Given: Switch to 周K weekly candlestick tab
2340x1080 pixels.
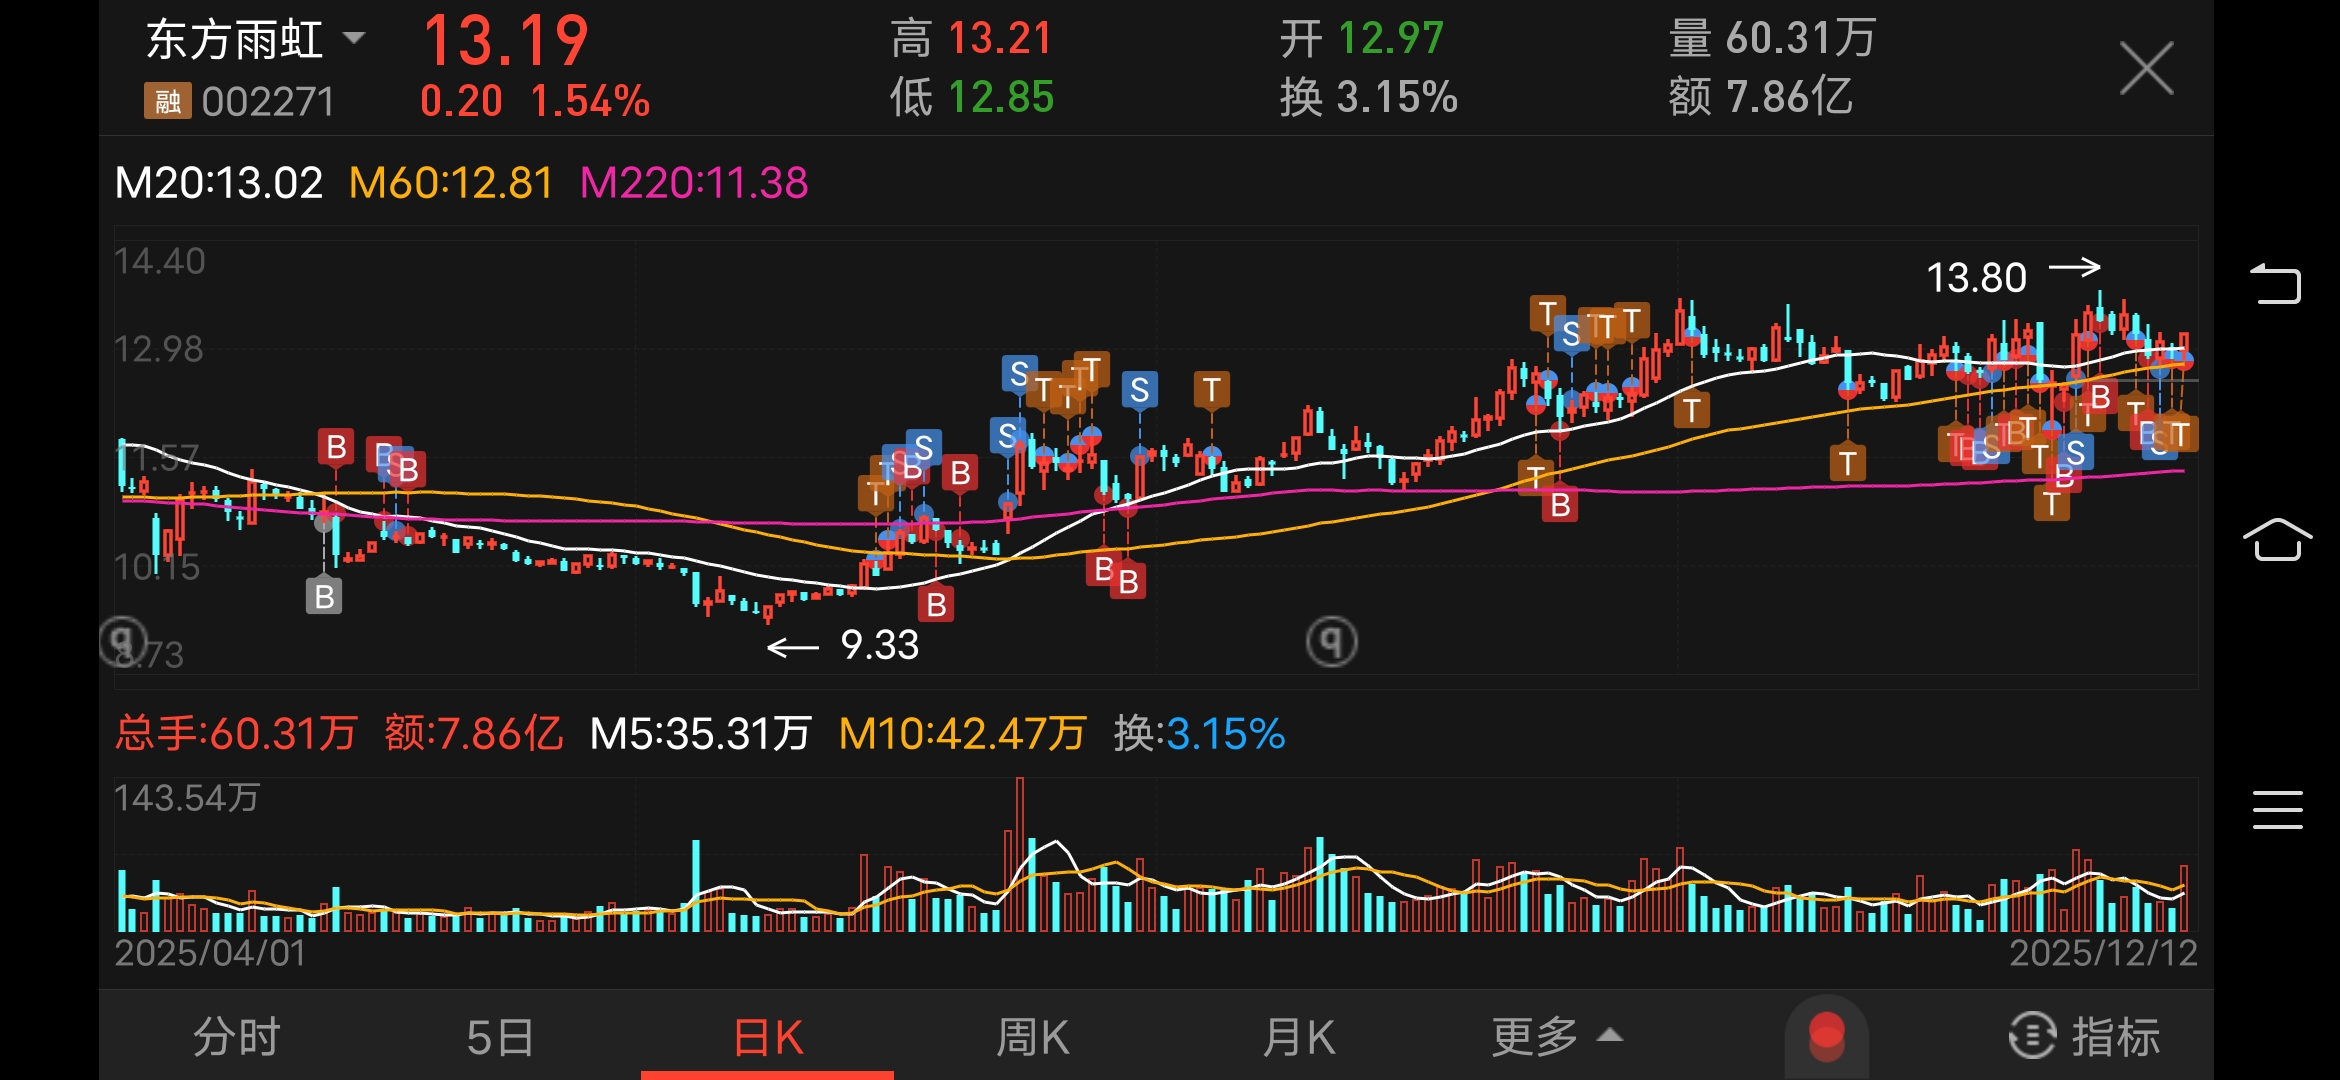Looking at the screenshot, I should 1032,1036.
